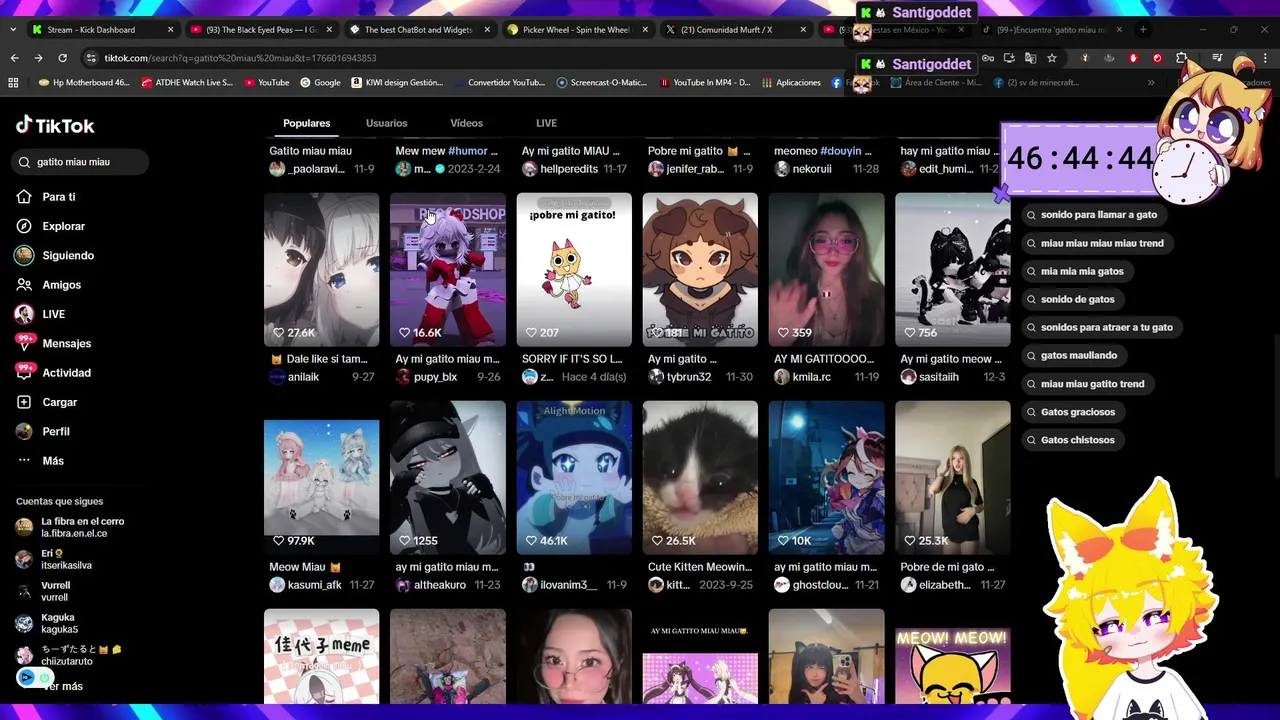1280x720 pixels.
Task: Open the Amigos friends icon
Action: (24, 285)
